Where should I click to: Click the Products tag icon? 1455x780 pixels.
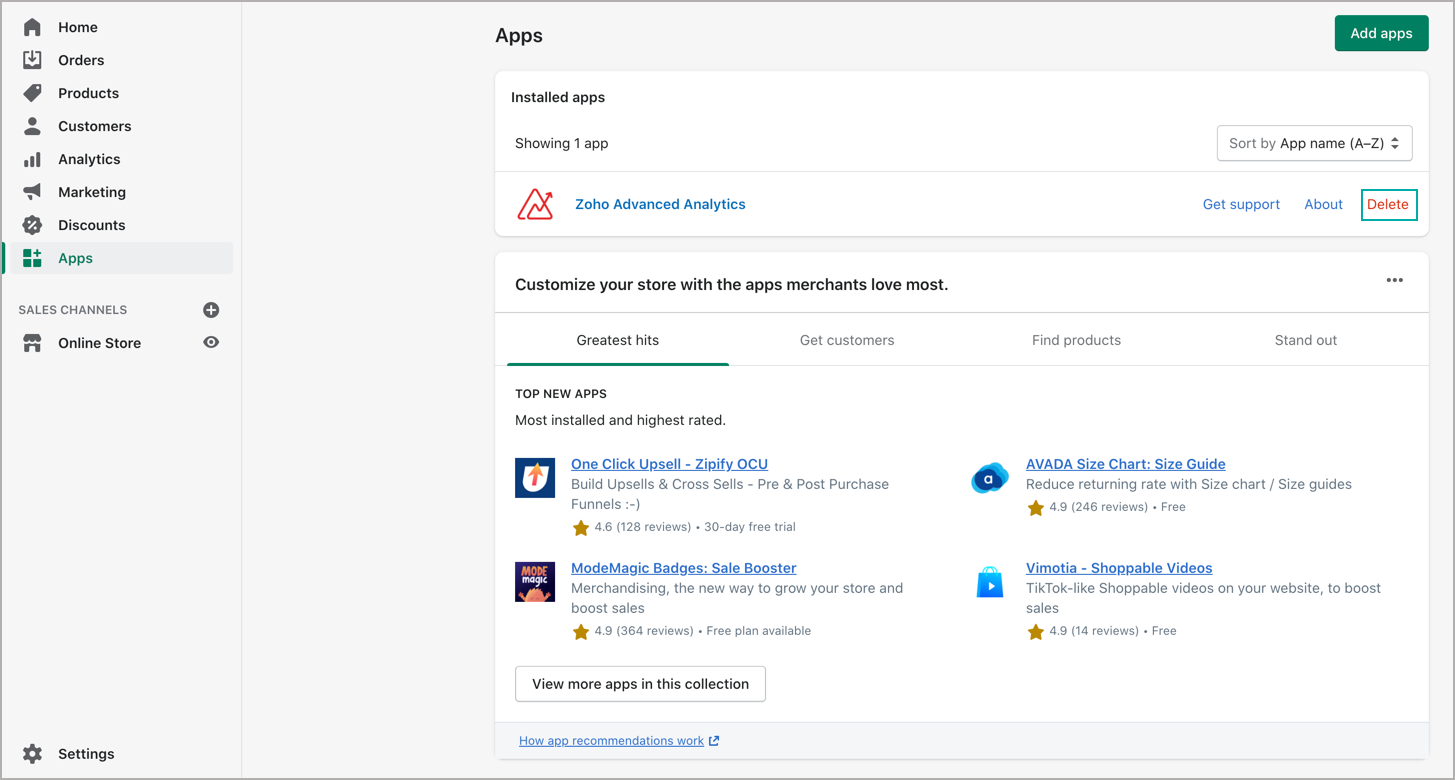32,93
